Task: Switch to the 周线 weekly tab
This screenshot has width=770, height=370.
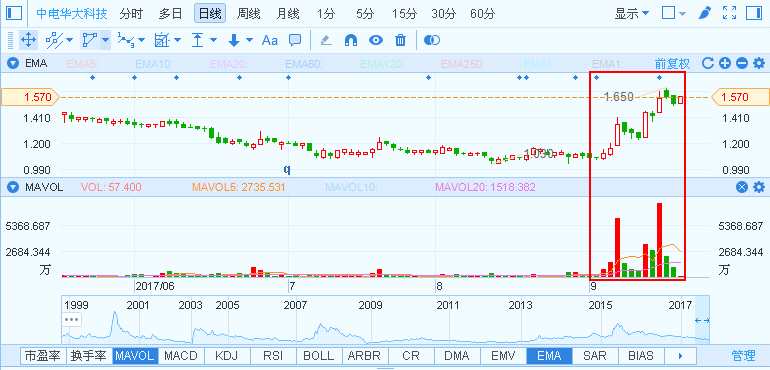Action: [248, 14]
